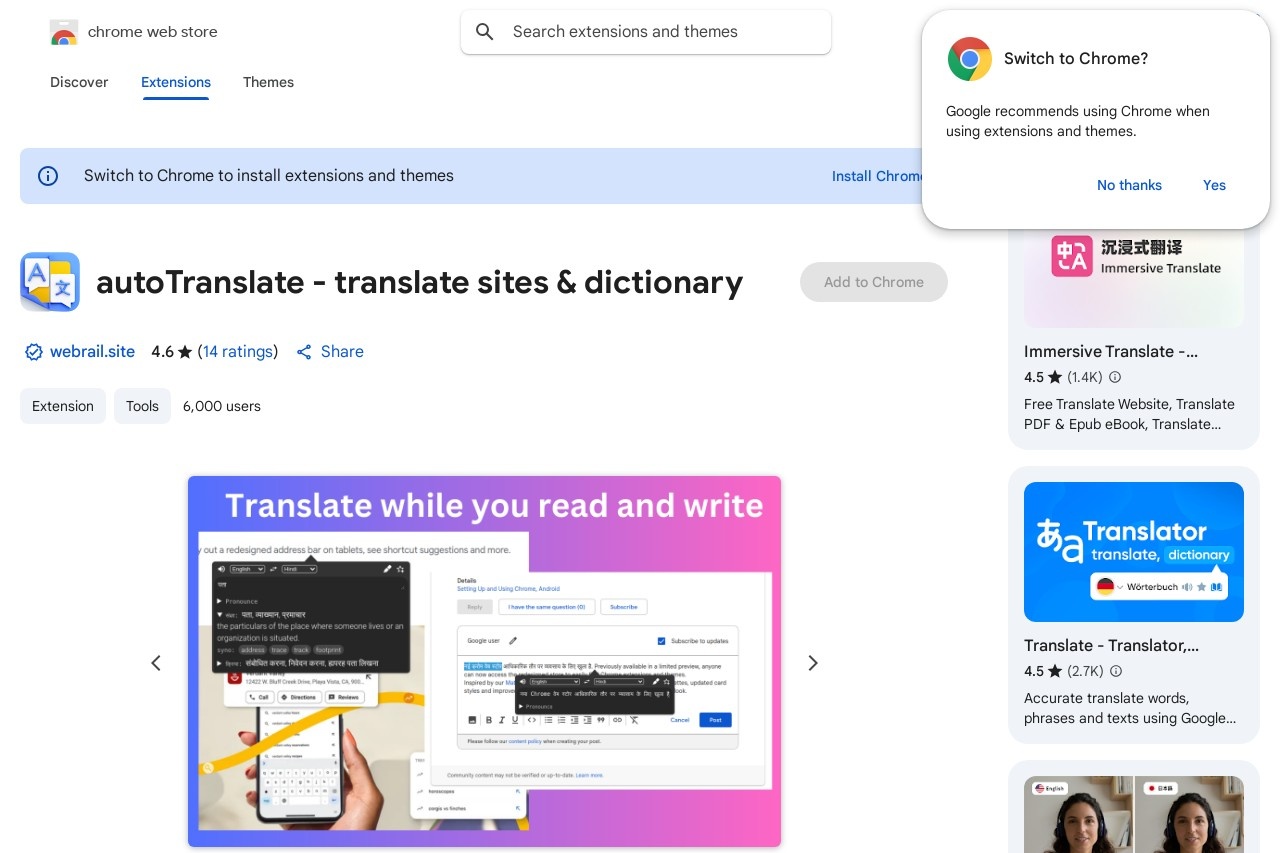Click the 6,000 users text
Image resolution: width=1280 pixels, height=853 pixels.
(222, 406)
